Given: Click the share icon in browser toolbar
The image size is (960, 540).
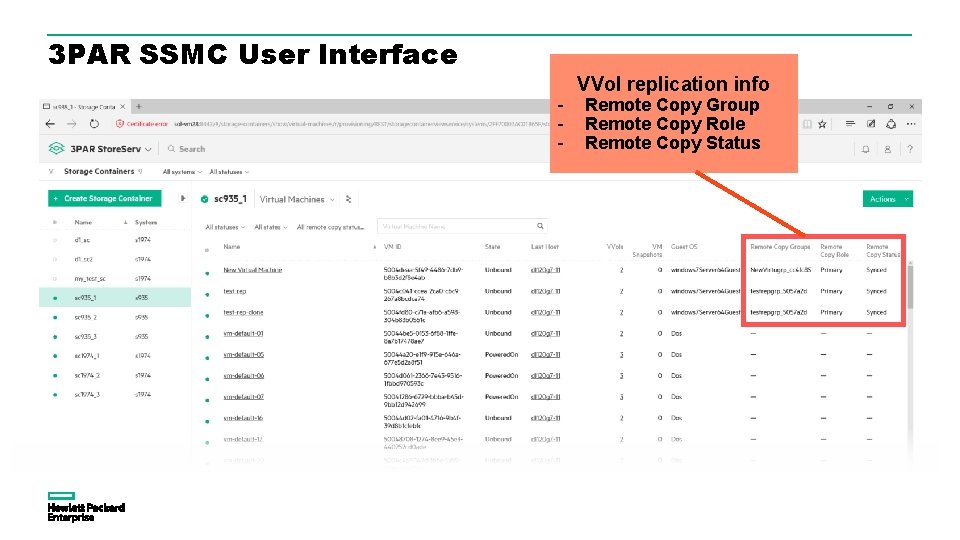Looking at the screenshot, I should pyautogui.click(x=891, y=124).
